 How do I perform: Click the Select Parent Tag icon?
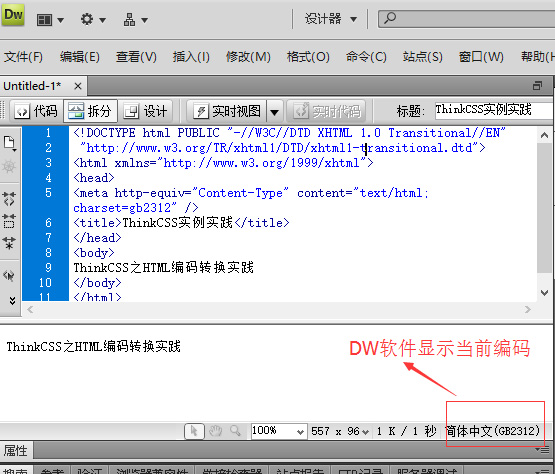9,275
